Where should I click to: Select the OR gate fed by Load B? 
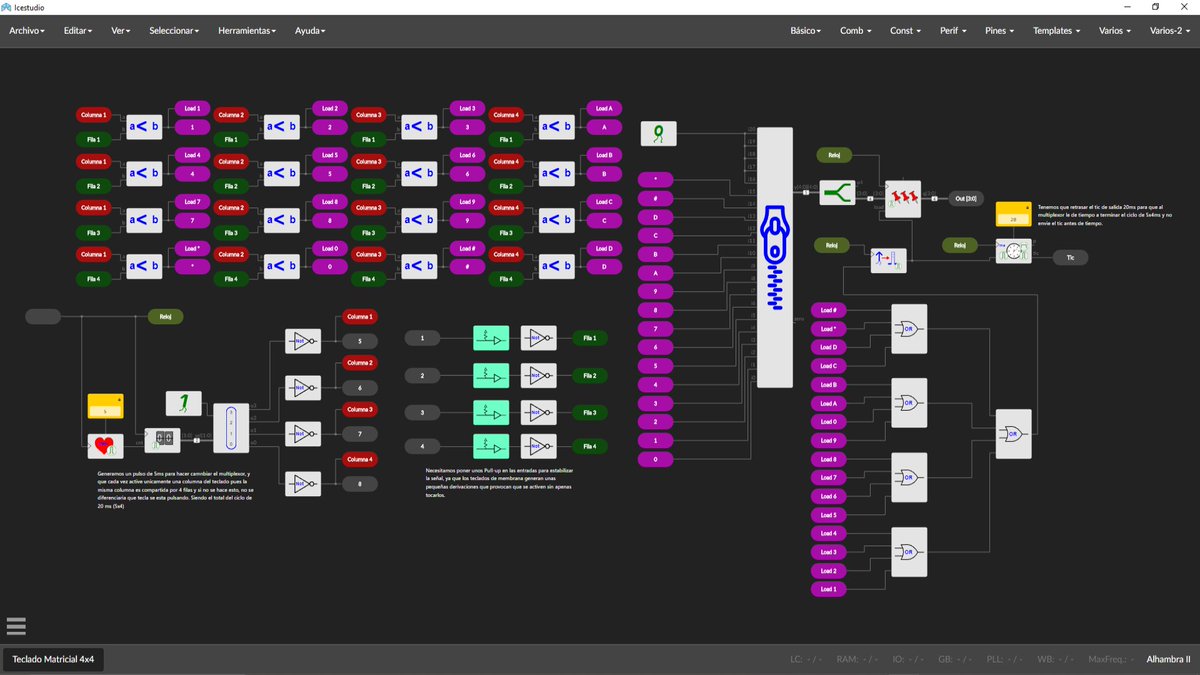909,403
